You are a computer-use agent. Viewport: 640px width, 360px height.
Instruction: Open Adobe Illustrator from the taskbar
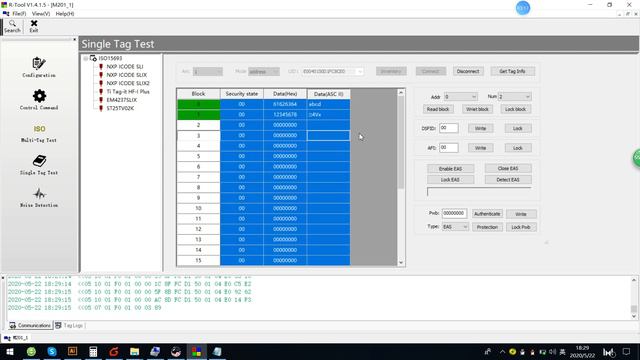72,351
